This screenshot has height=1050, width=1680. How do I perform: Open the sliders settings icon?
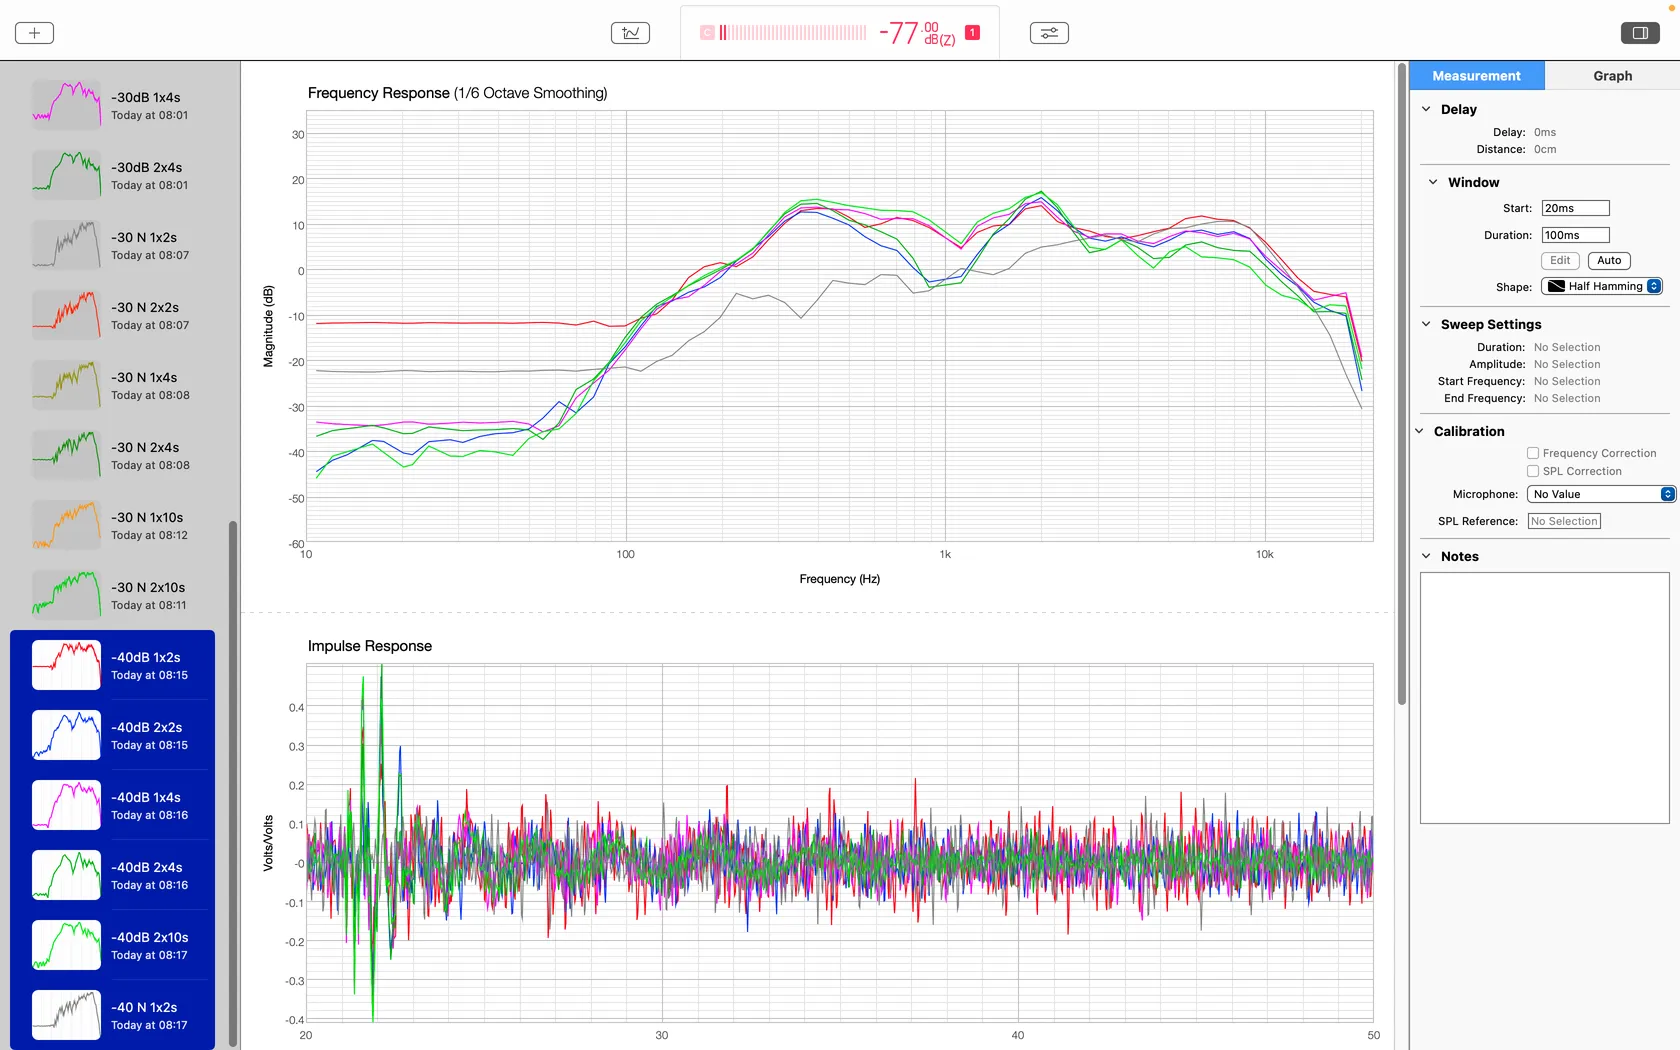[x=1049, y=33]
